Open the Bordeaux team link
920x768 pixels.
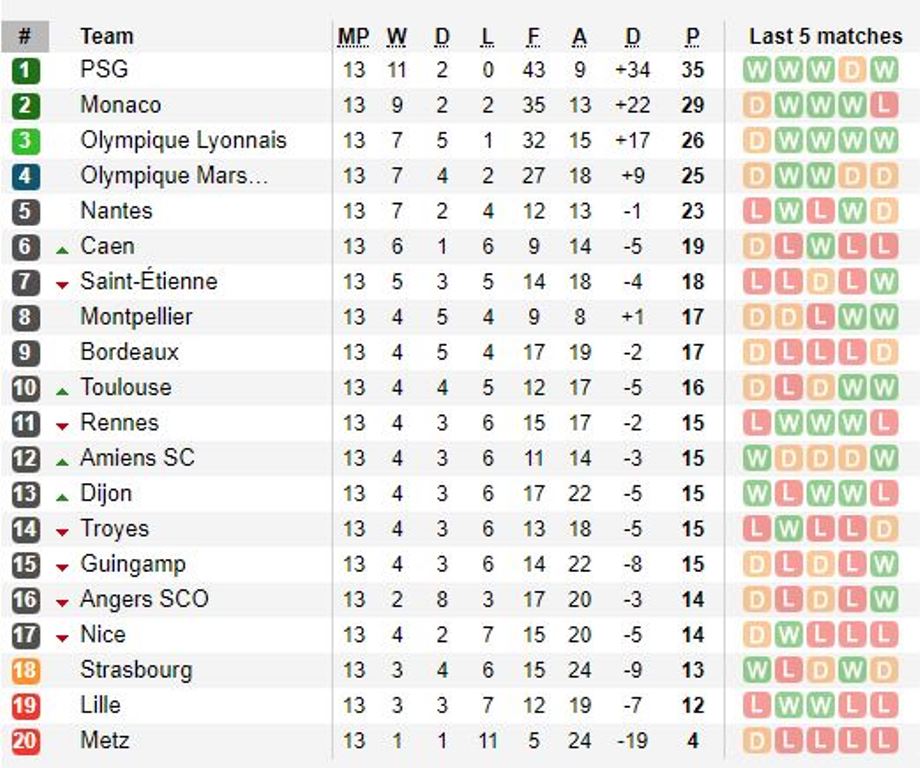[129, 352]
